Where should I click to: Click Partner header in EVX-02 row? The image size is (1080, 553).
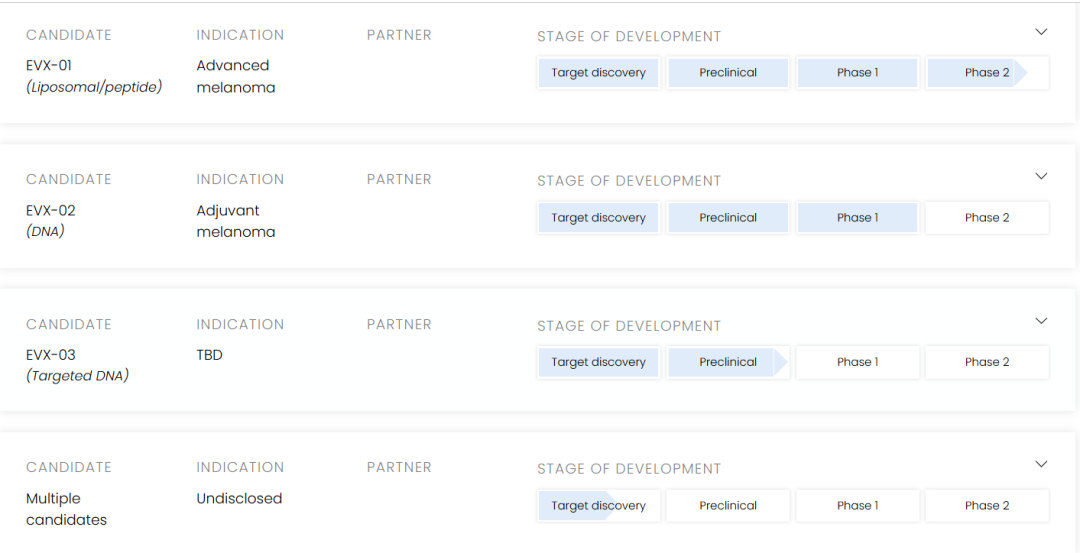(399, 179)
